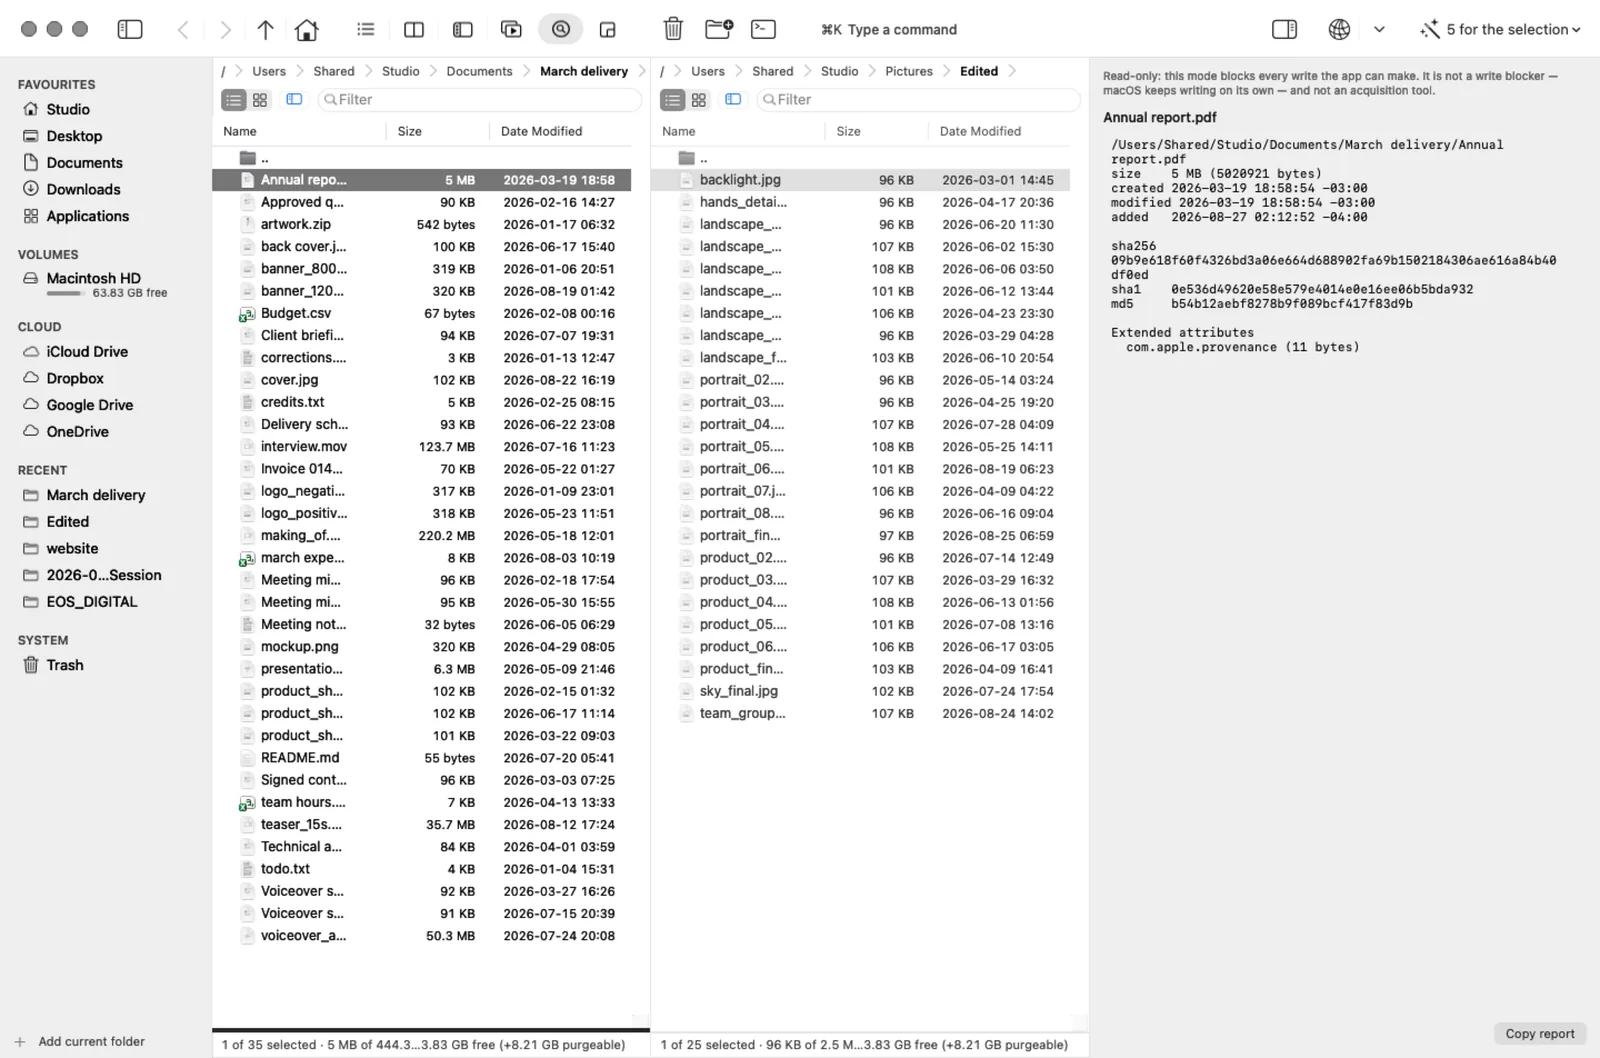Viewport: 1600px width, 1058px height.
Task: Move selection to Trash via toolbar
Action: [673, 29]
